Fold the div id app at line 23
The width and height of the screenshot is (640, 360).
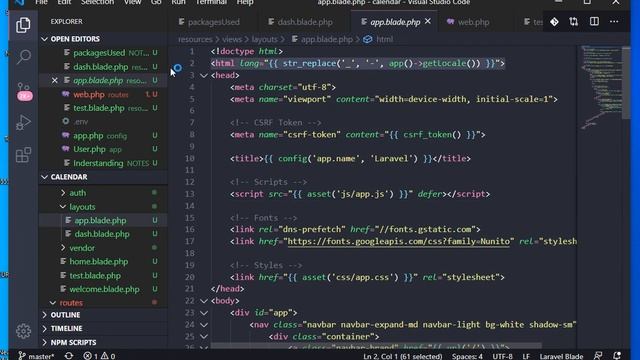coord(203,313)
